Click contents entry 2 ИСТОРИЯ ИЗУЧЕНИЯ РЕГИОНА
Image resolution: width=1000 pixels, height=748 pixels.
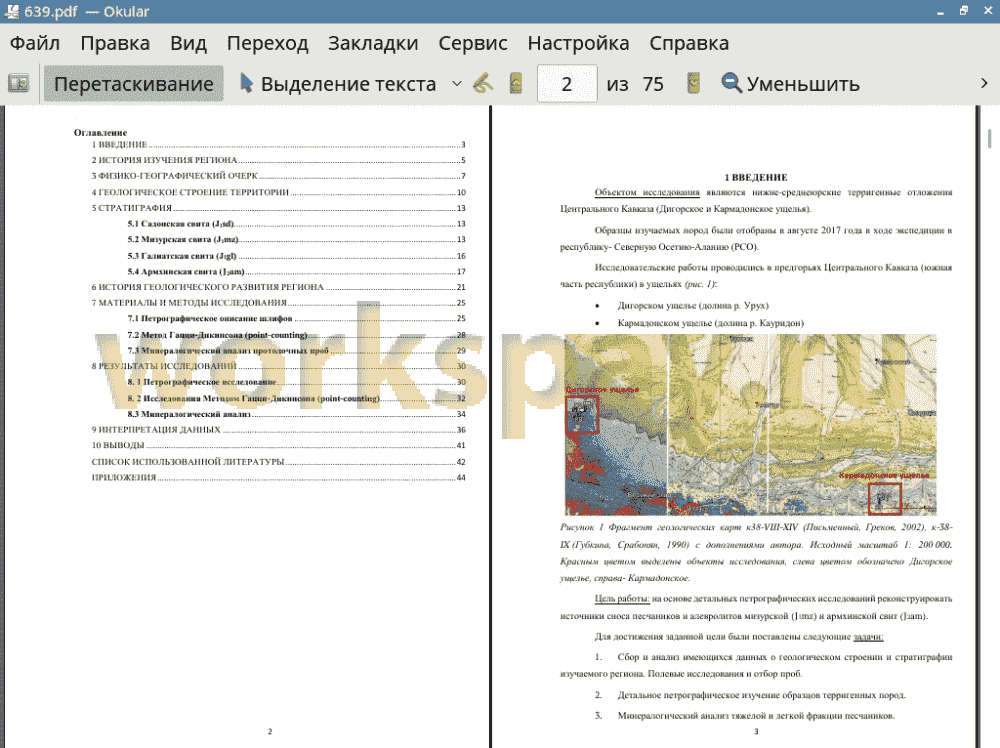coord(278,160)
